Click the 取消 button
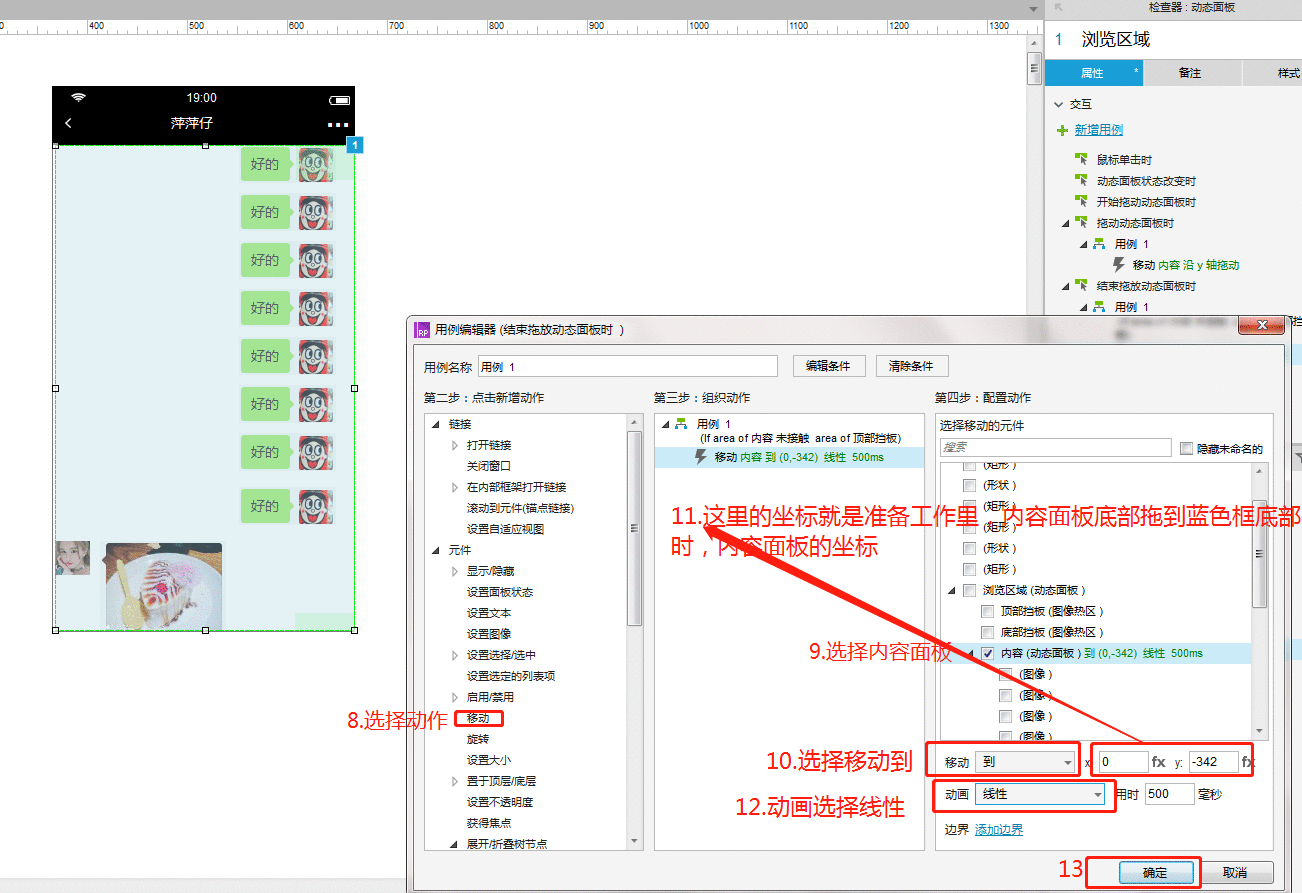This screenshot has width=1302, height=893. click(1235, 873)
